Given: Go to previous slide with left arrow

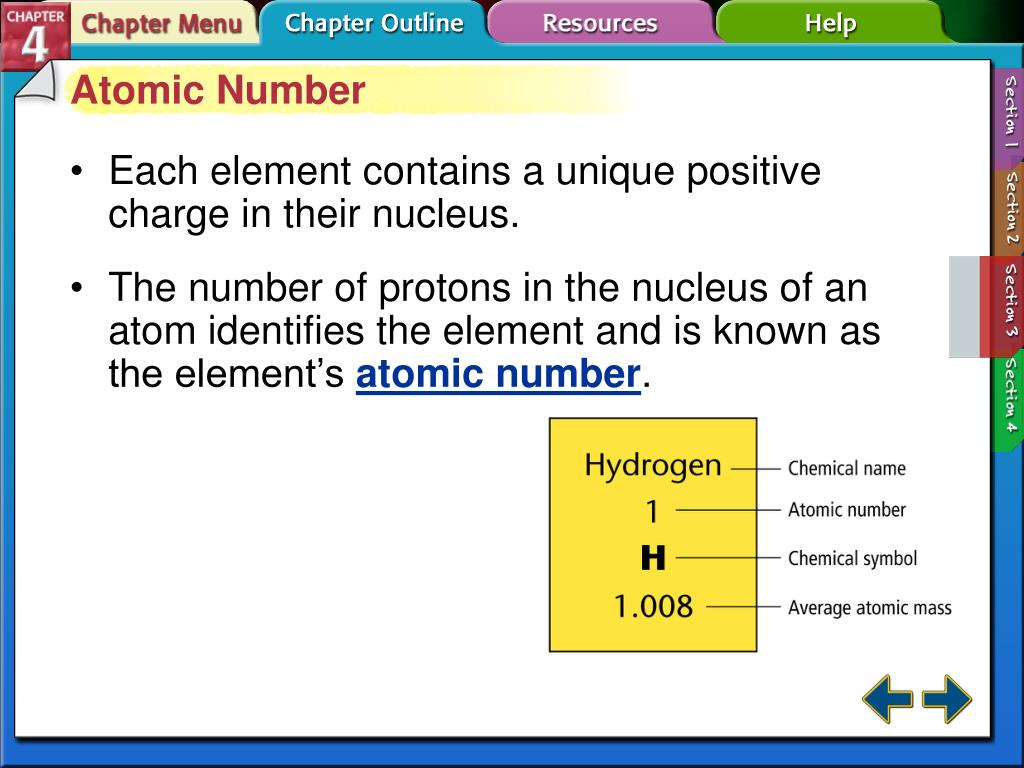Looking at the screenshot, I should (x=888, y=699).
